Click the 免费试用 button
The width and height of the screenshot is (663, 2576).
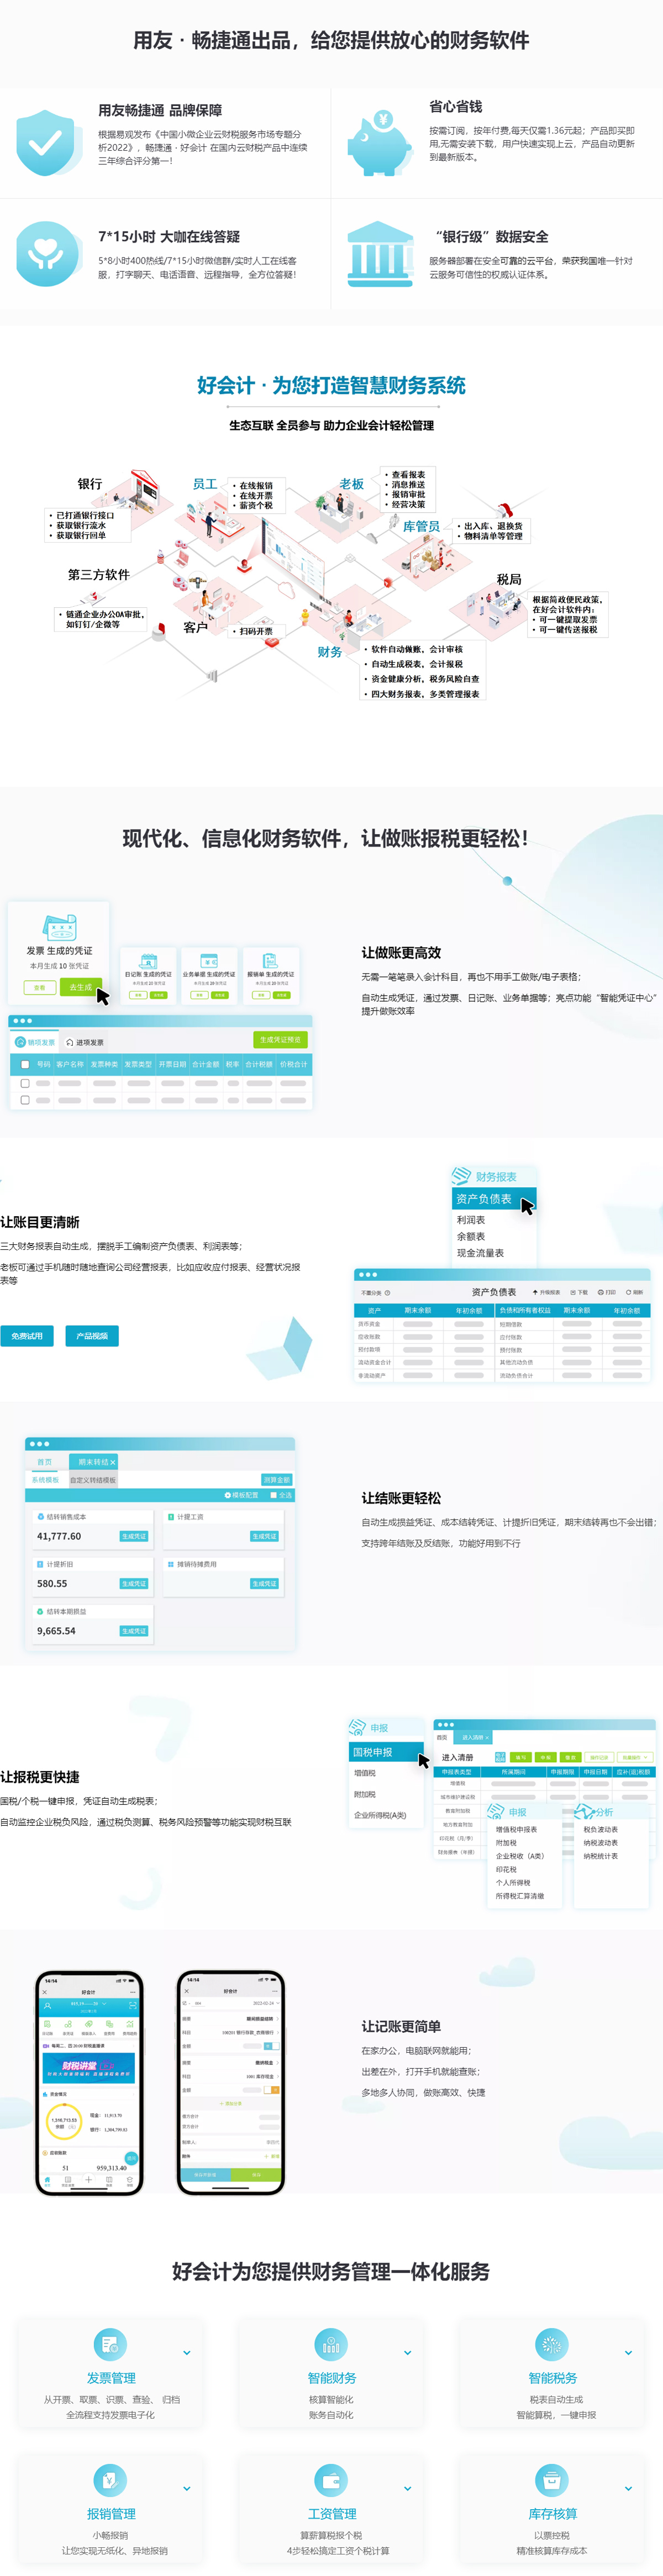click(x=27, y=1335)
